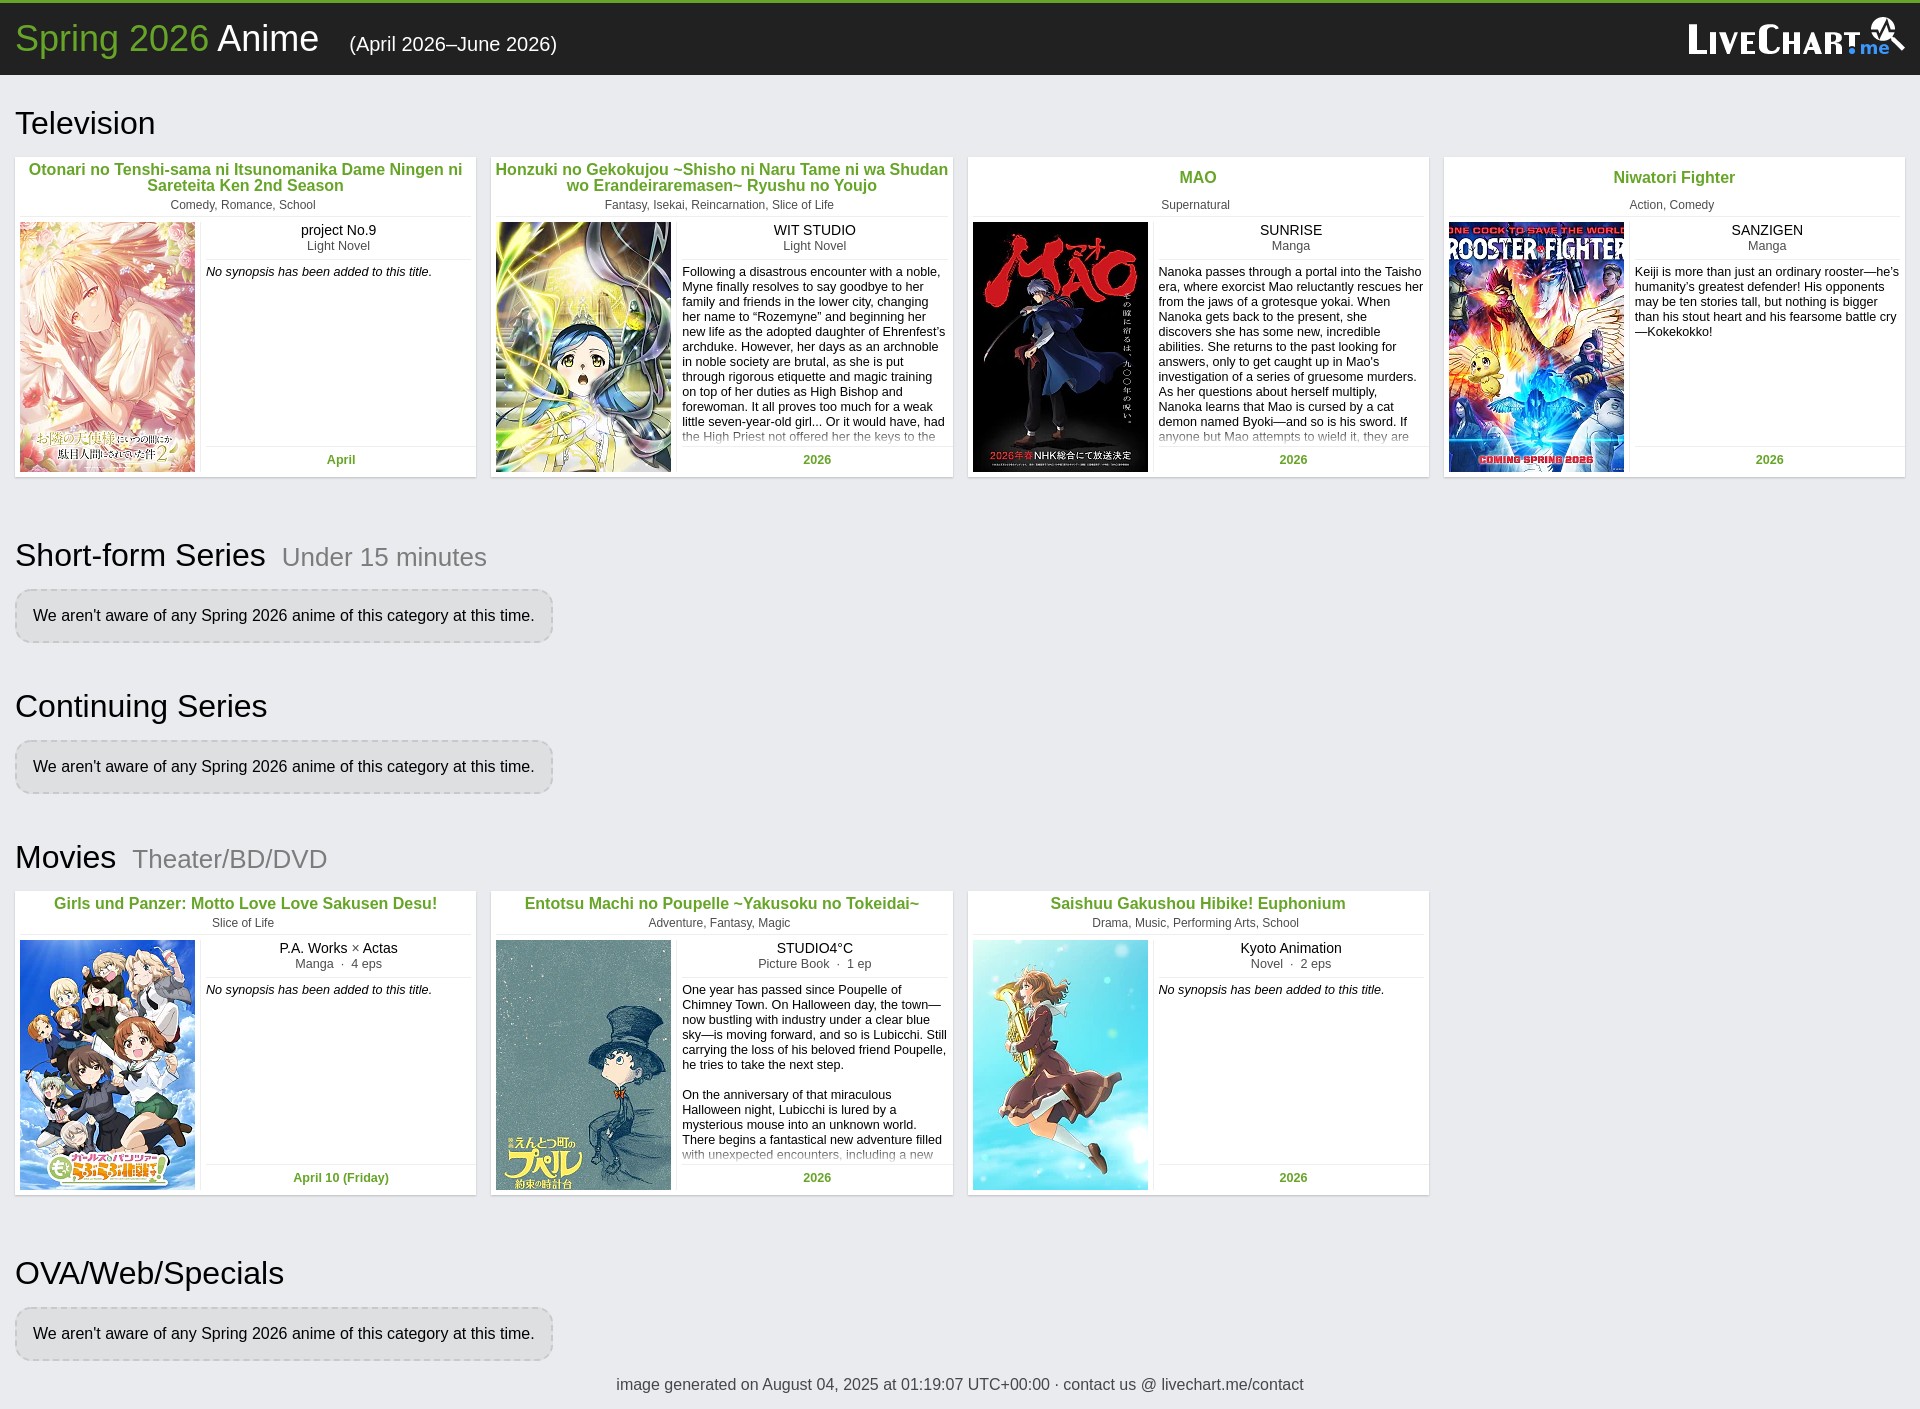Screen dimensions: 1920x1409
Task: Click the Honzuki no Gekokujou poster image
Action: 583,347
